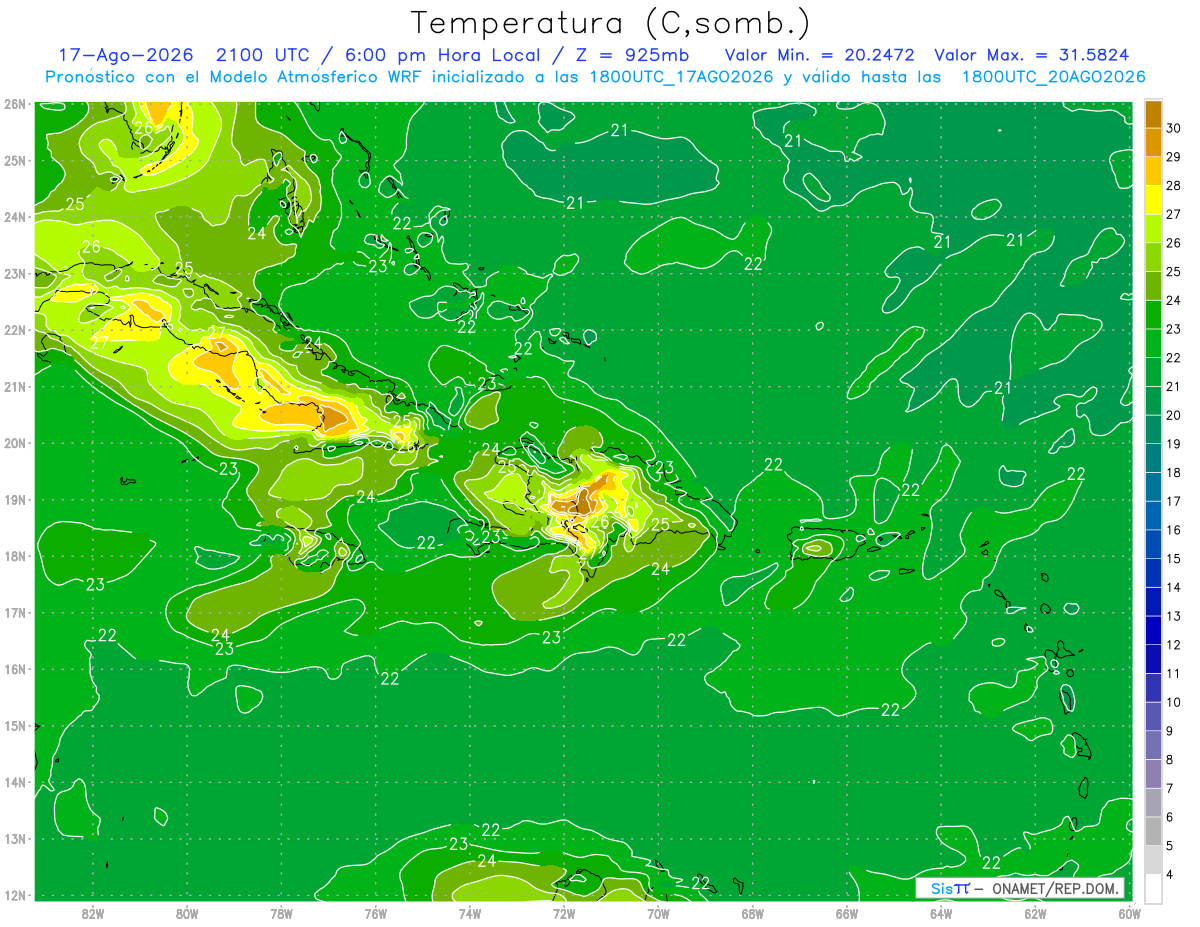Click the 15N latitude axis label

tap(14, 725)
